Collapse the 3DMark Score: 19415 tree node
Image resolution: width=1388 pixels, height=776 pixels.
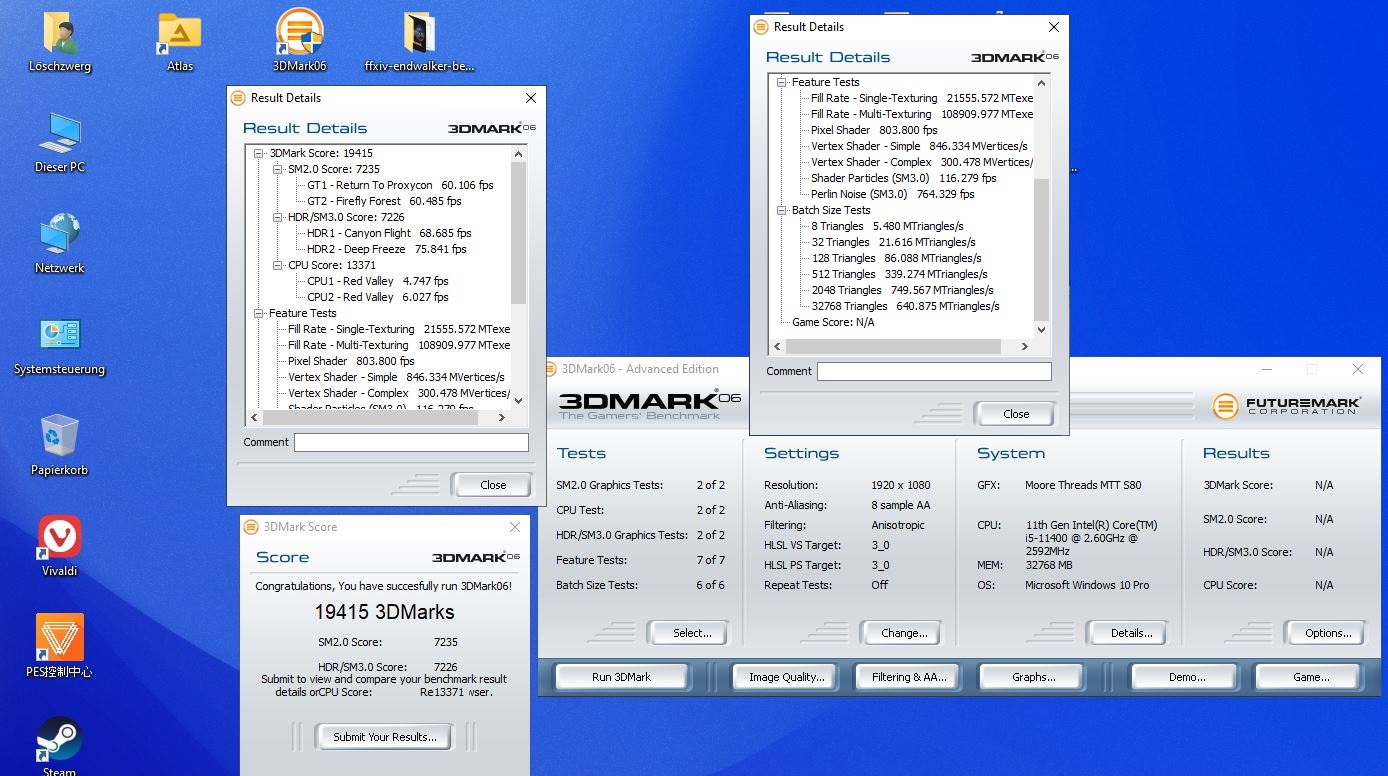click(259, 153)
